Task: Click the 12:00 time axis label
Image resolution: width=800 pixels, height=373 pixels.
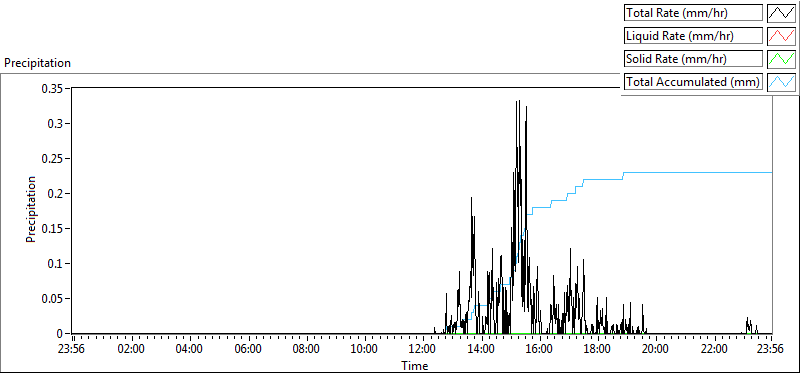Action: coord(423,350)
